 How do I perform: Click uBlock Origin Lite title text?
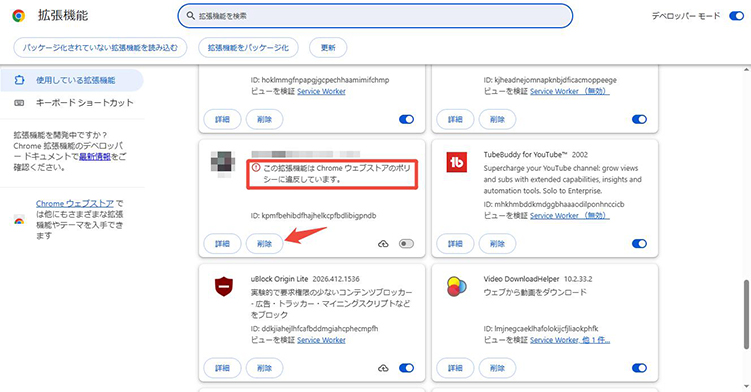tap(279, 279)
